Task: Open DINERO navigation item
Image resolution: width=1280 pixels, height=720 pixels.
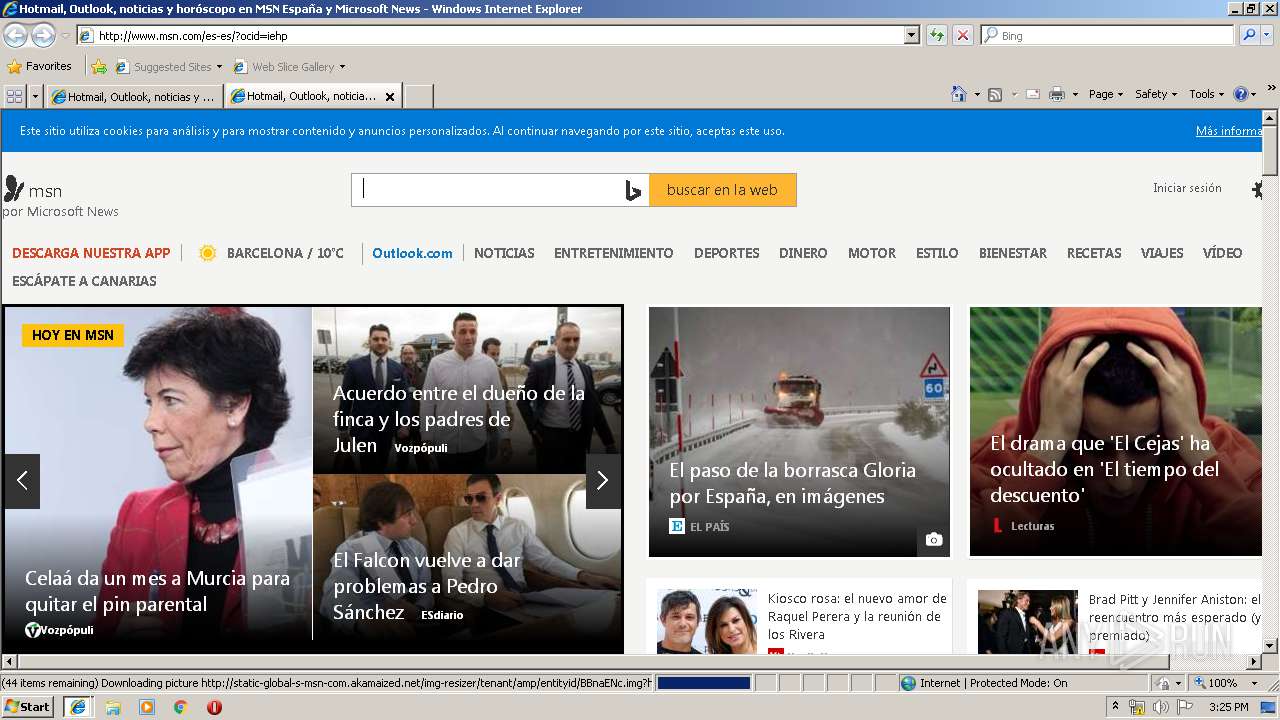Action: pos(803,253)
